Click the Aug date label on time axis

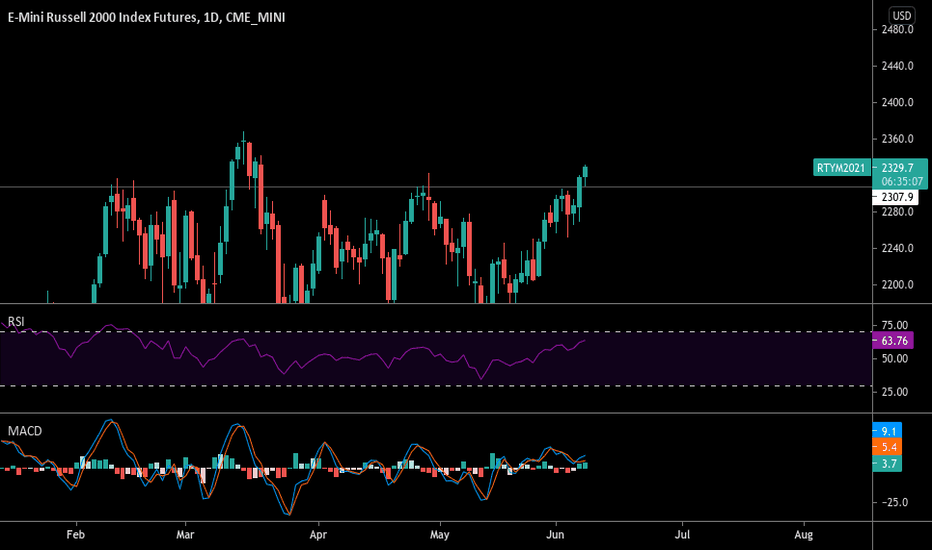tap(804, 535)
